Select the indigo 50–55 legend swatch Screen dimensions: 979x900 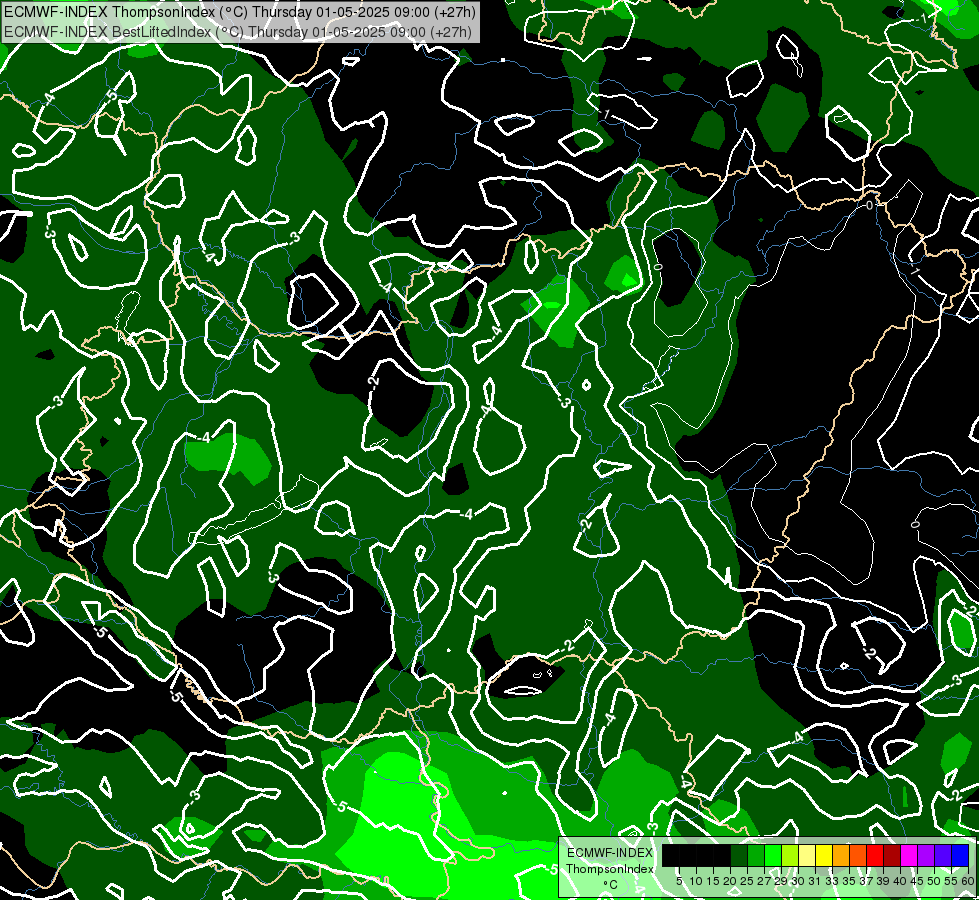(943, 856)
